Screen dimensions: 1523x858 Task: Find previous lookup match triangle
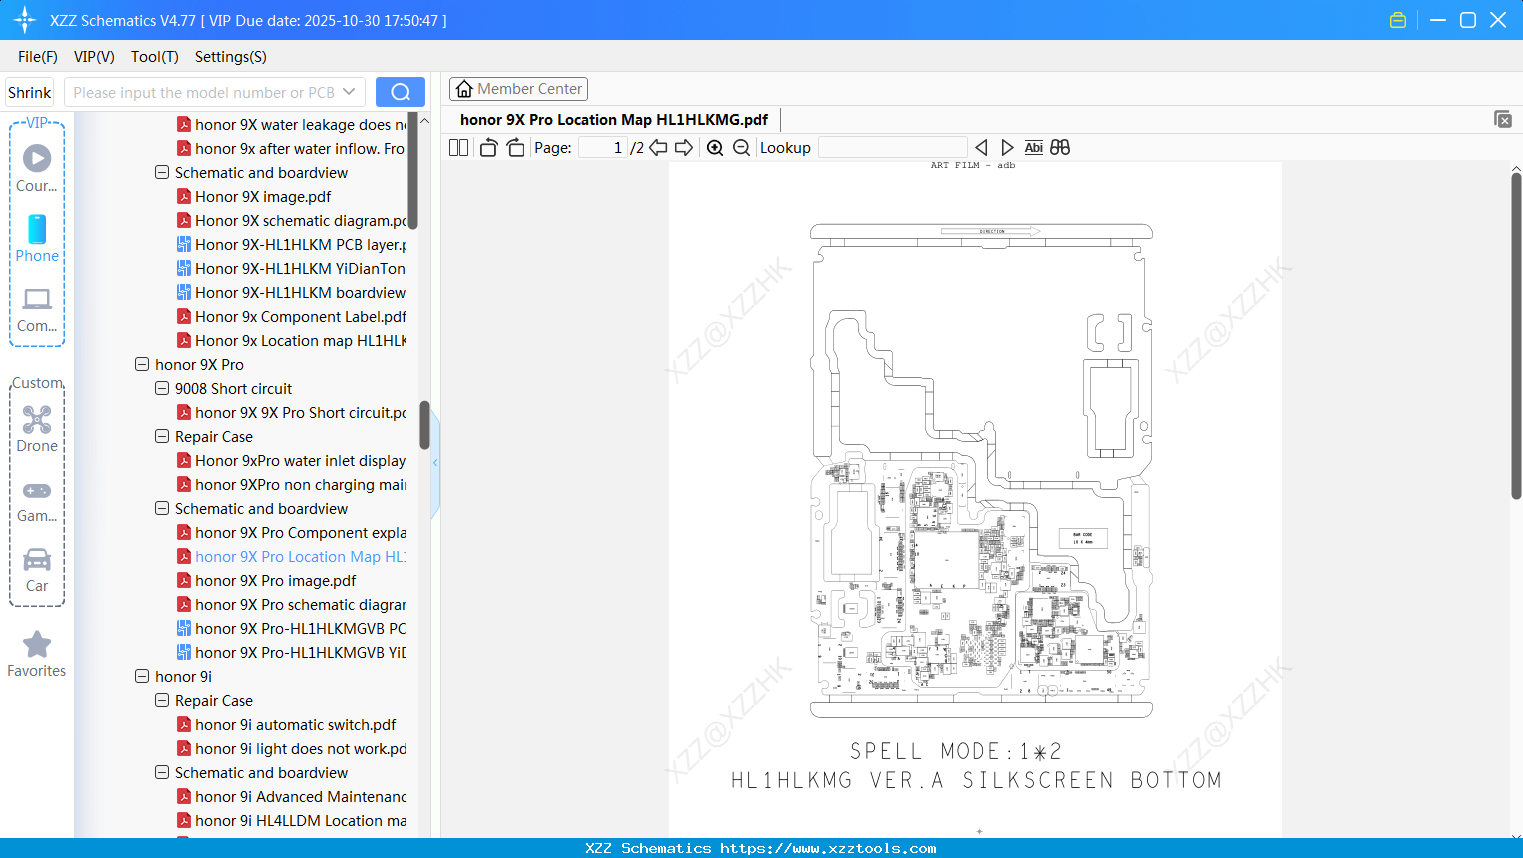tap(981, 148)
